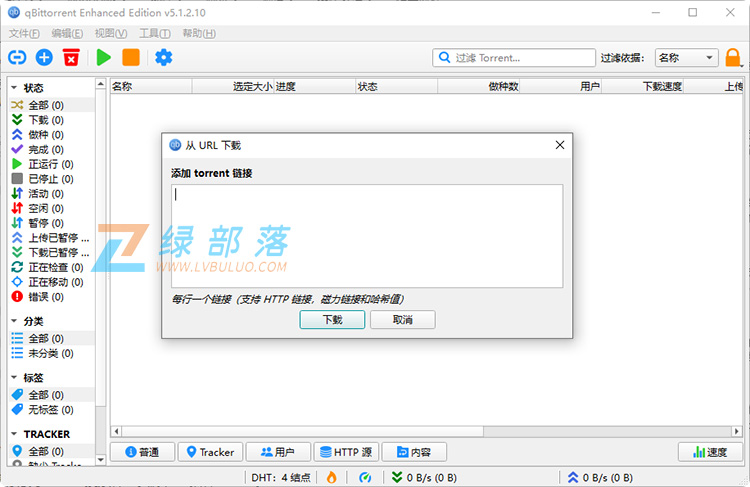Switch to the Tracker tab

click(x=210, y=452)
